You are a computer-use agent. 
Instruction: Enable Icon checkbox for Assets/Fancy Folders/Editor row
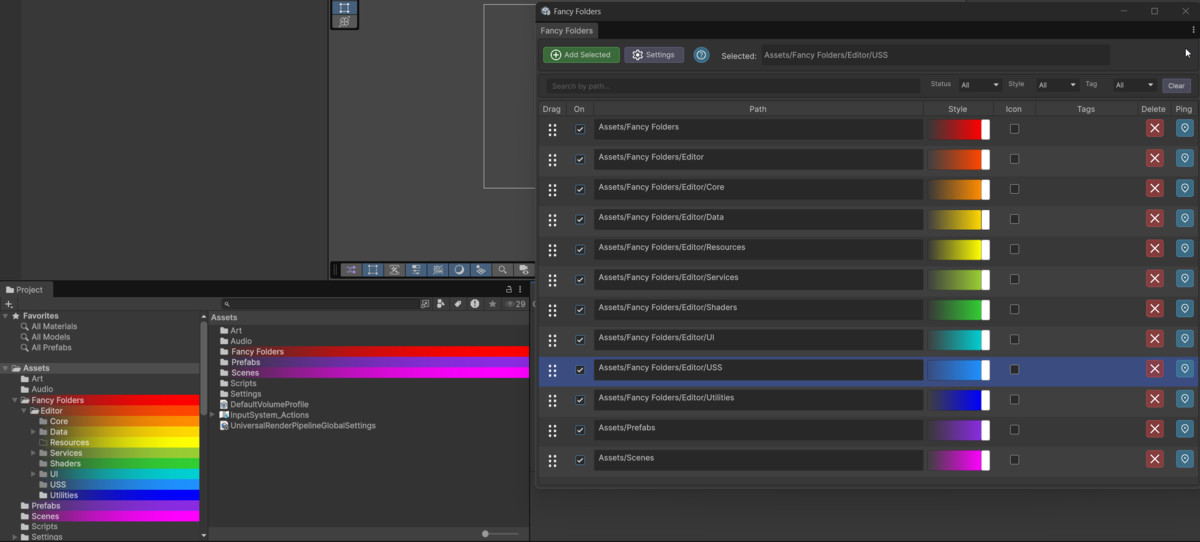point(1014,158)
